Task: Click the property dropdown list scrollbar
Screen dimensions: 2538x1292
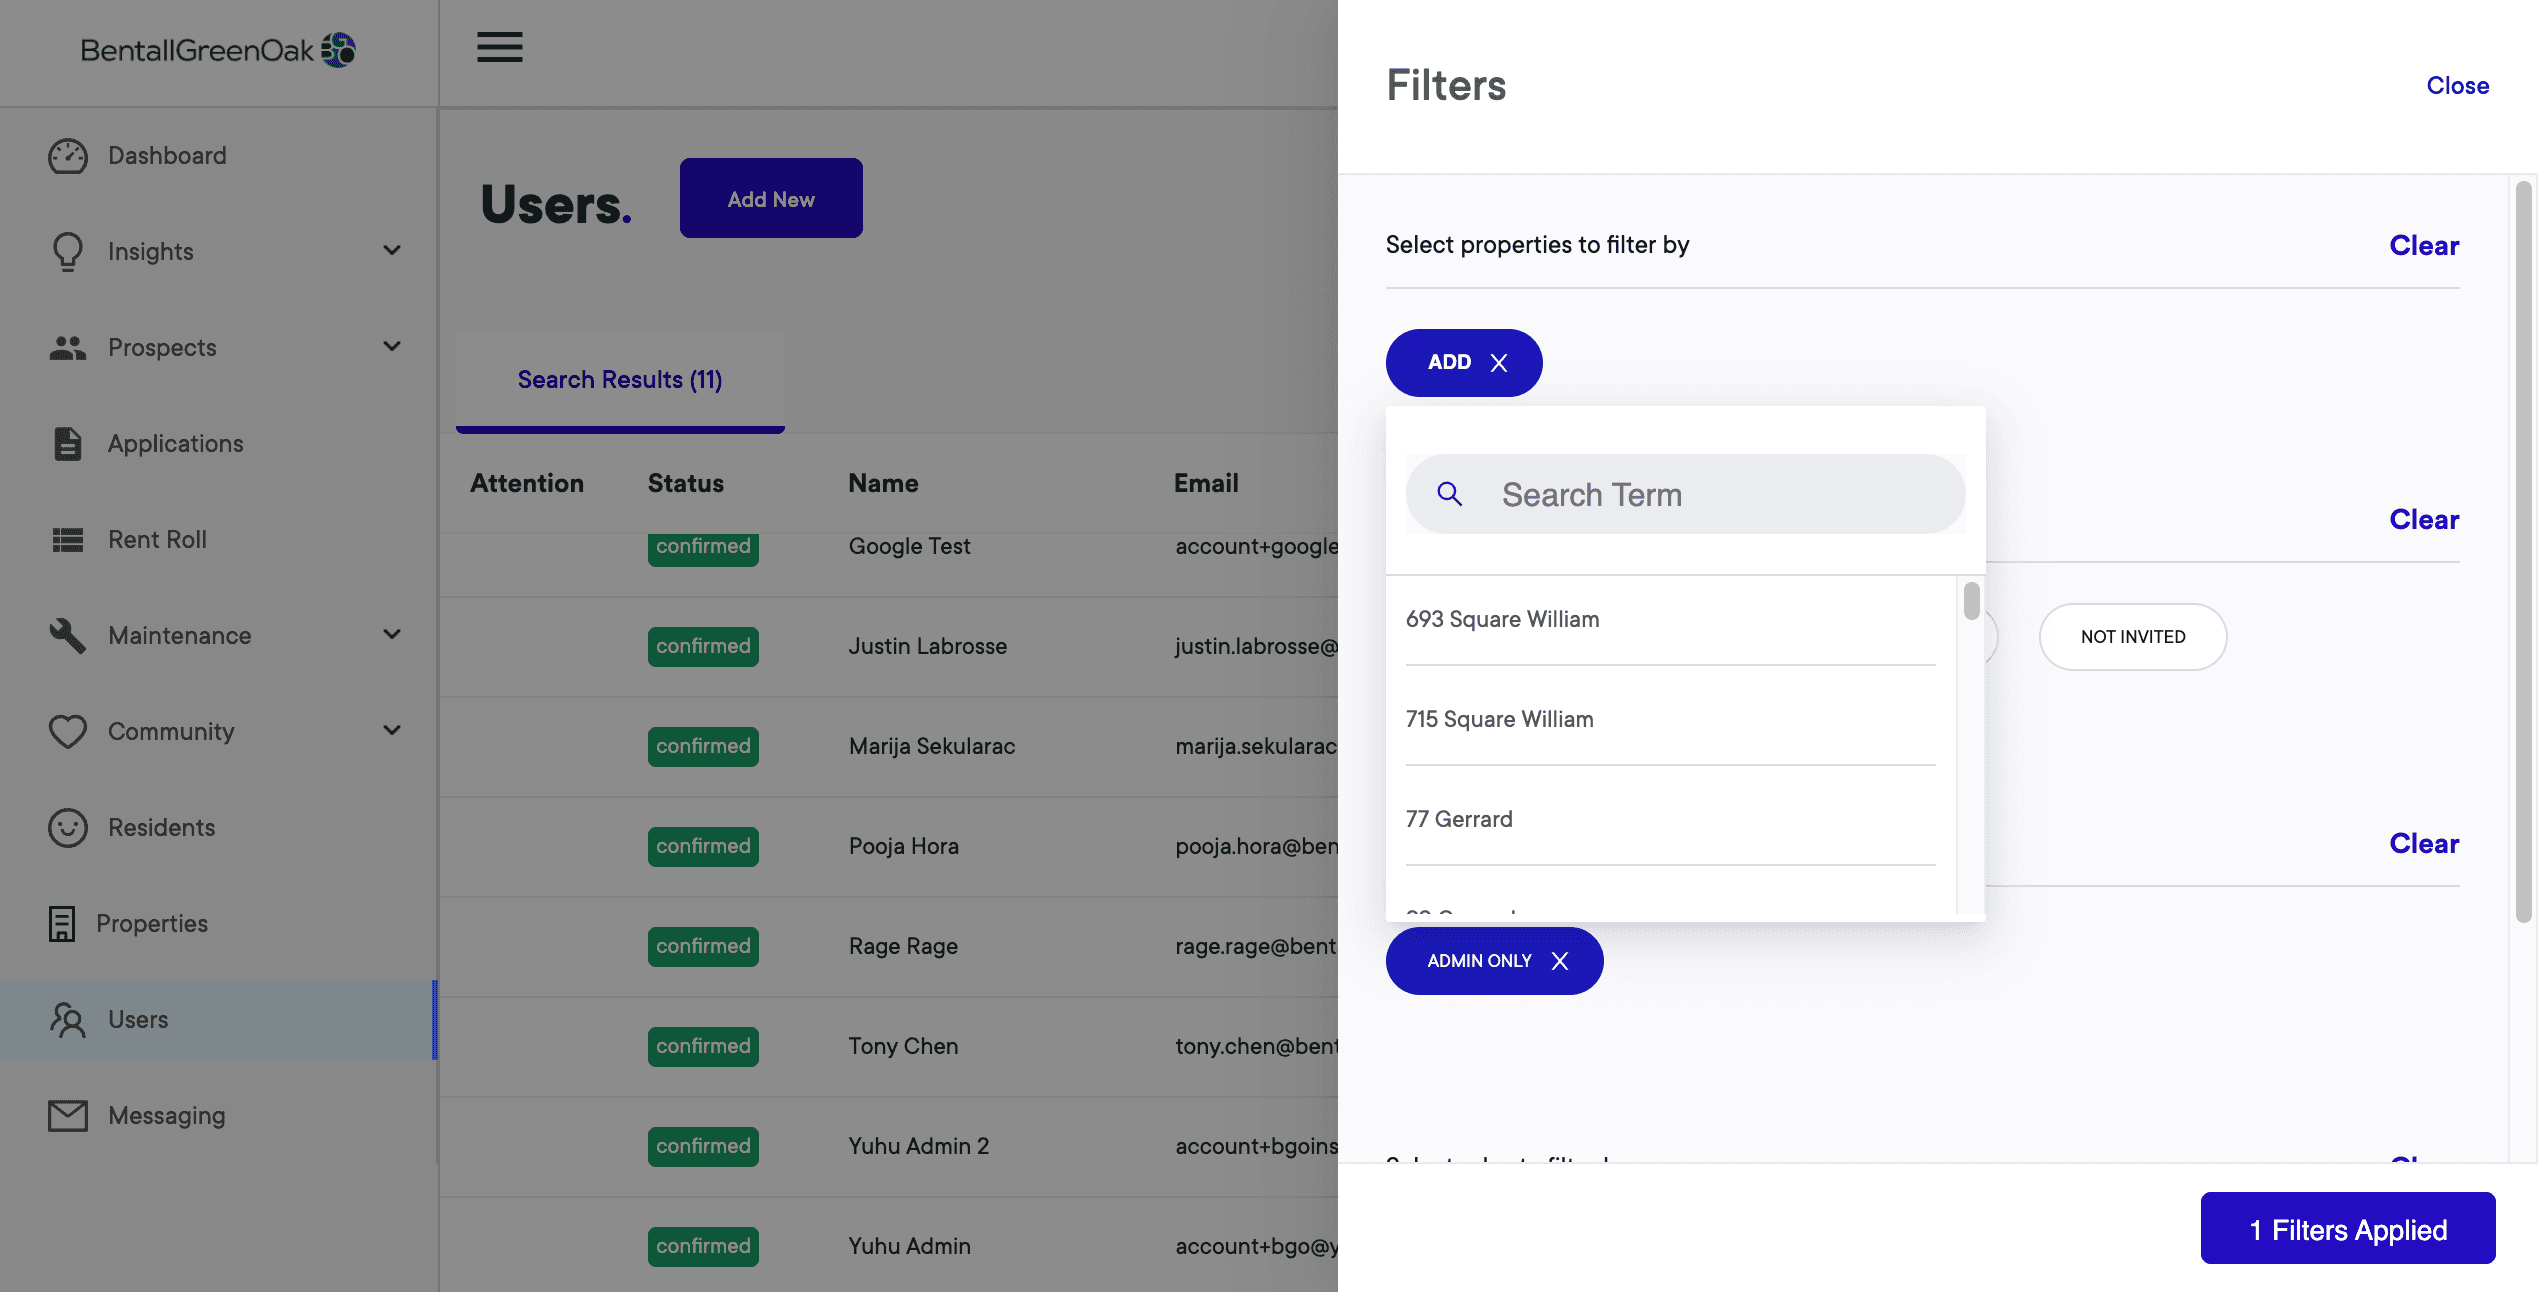Action: tap(1971, 602)
